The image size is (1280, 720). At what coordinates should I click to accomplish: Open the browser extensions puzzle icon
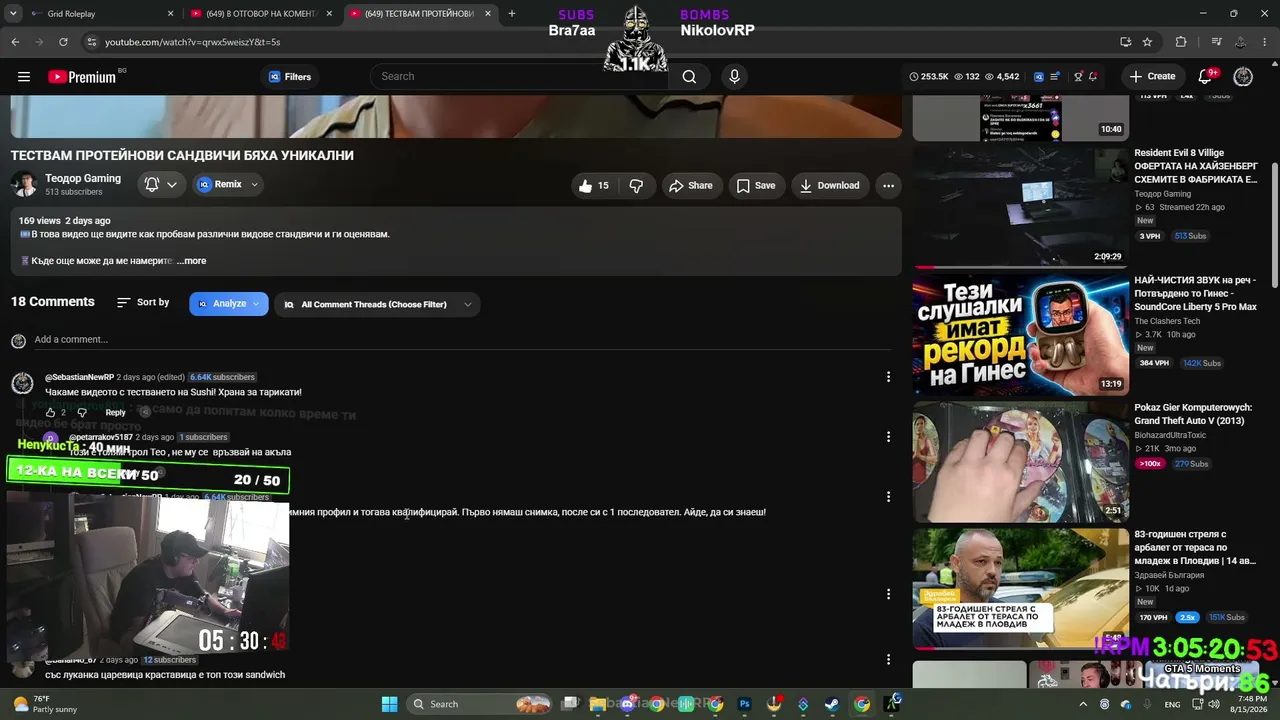[1181, 42]
